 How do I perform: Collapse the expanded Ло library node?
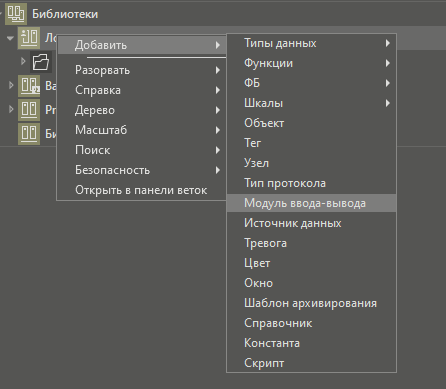[x=10, y=38]
